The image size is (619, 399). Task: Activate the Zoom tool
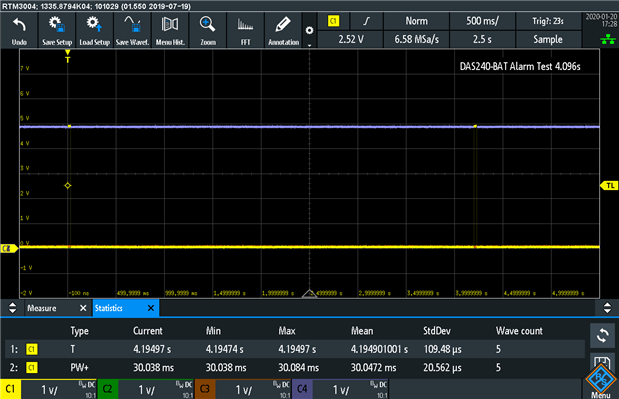208,31
